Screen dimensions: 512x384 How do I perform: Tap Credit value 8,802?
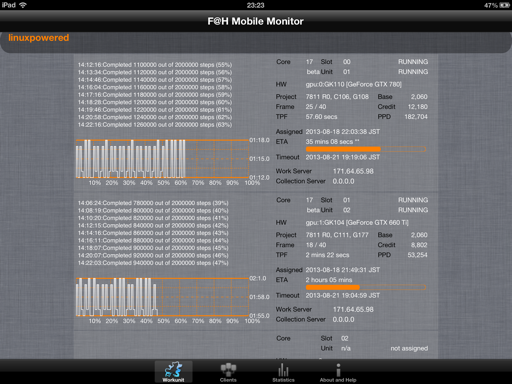pos(419,245)
